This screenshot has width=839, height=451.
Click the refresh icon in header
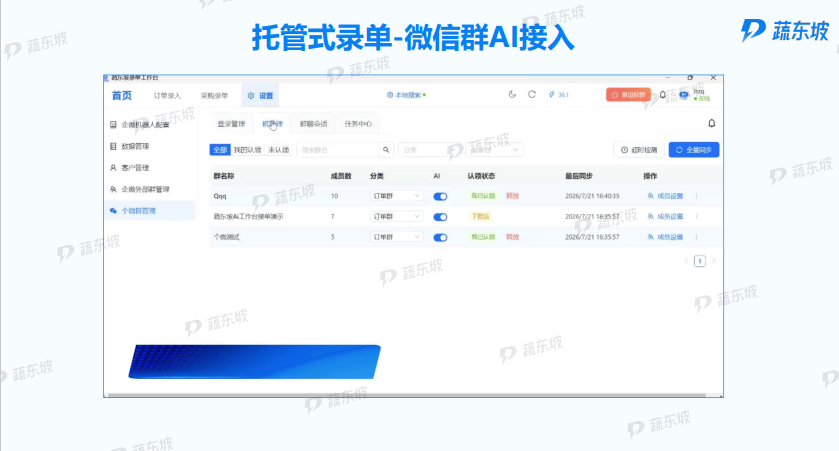tap(532, 95)
